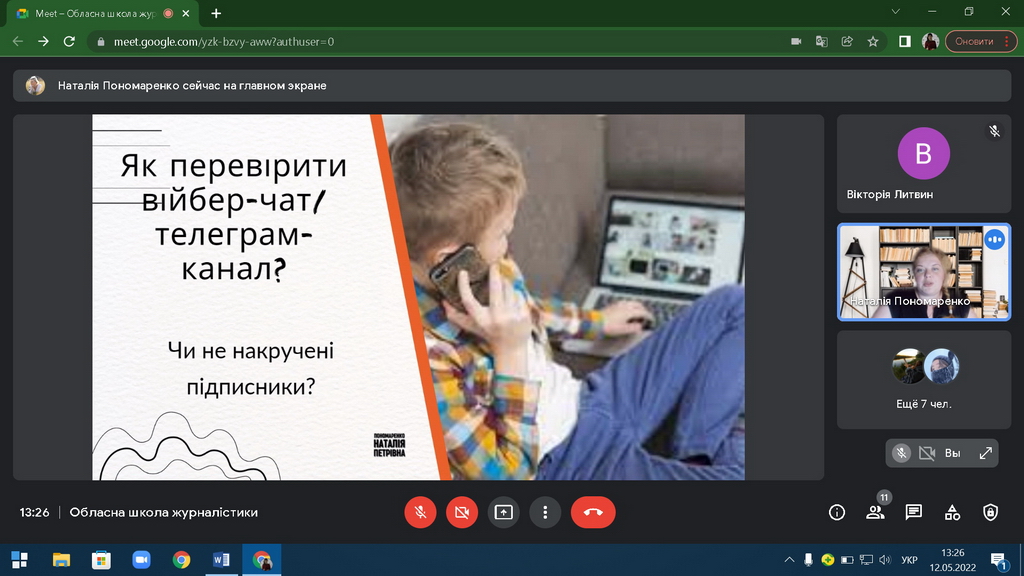
Task: Open the Activities shapes icon
Action: [952, 512]
